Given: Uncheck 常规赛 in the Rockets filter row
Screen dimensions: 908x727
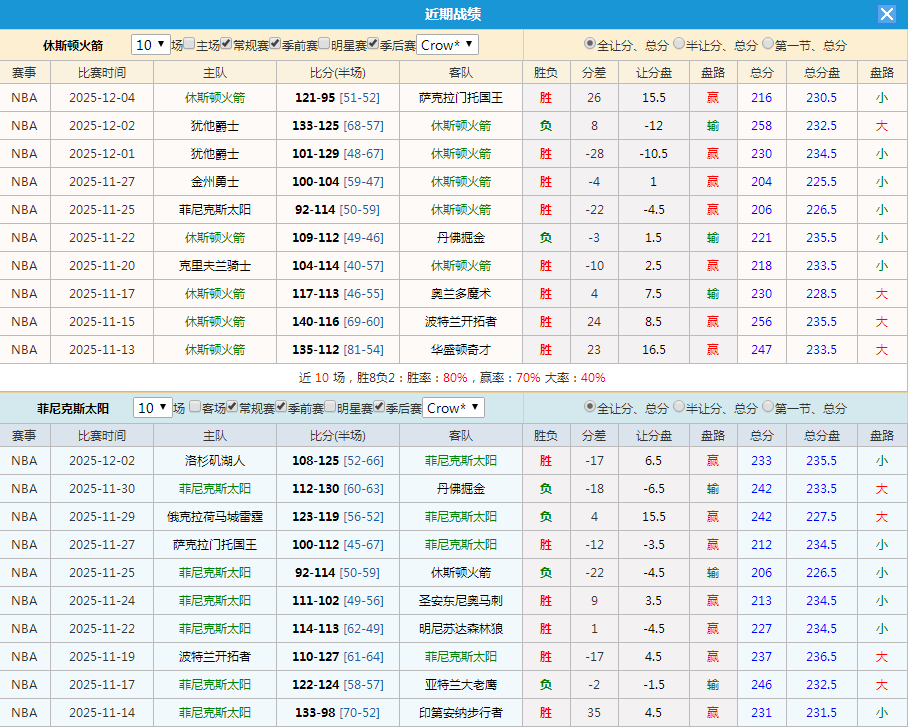Looking at the screenshot, I should click(x=224, y=44).
